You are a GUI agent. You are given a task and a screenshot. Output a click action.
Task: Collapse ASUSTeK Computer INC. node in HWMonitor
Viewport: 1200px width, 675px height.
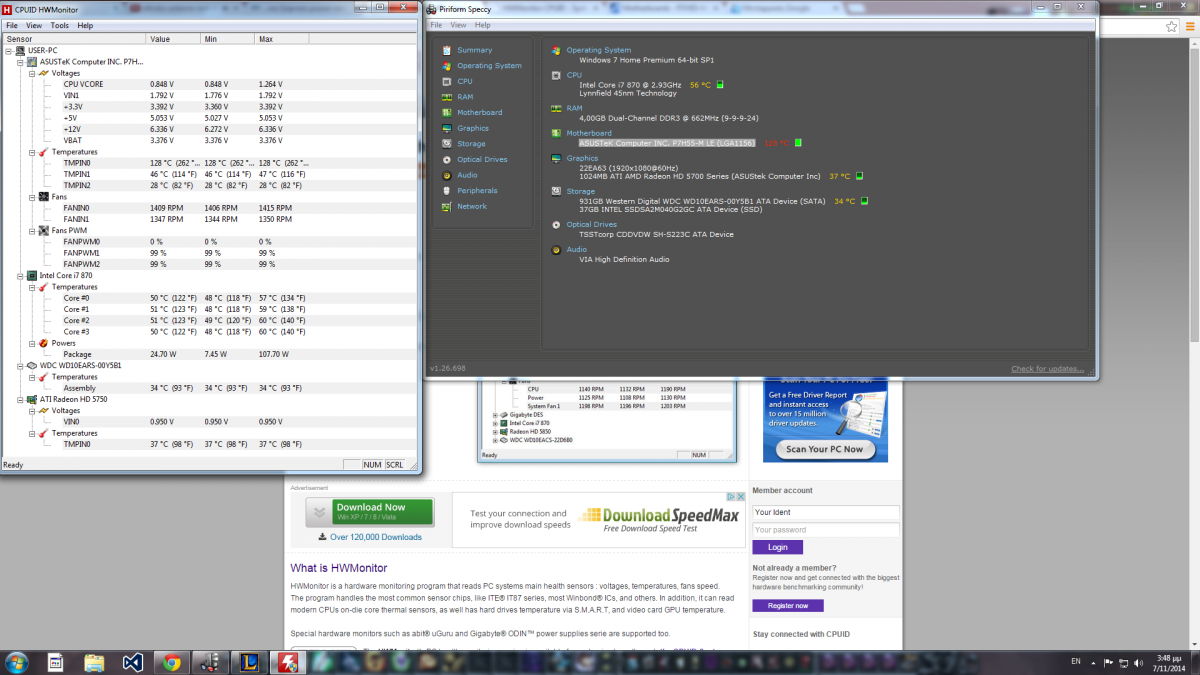20,61
